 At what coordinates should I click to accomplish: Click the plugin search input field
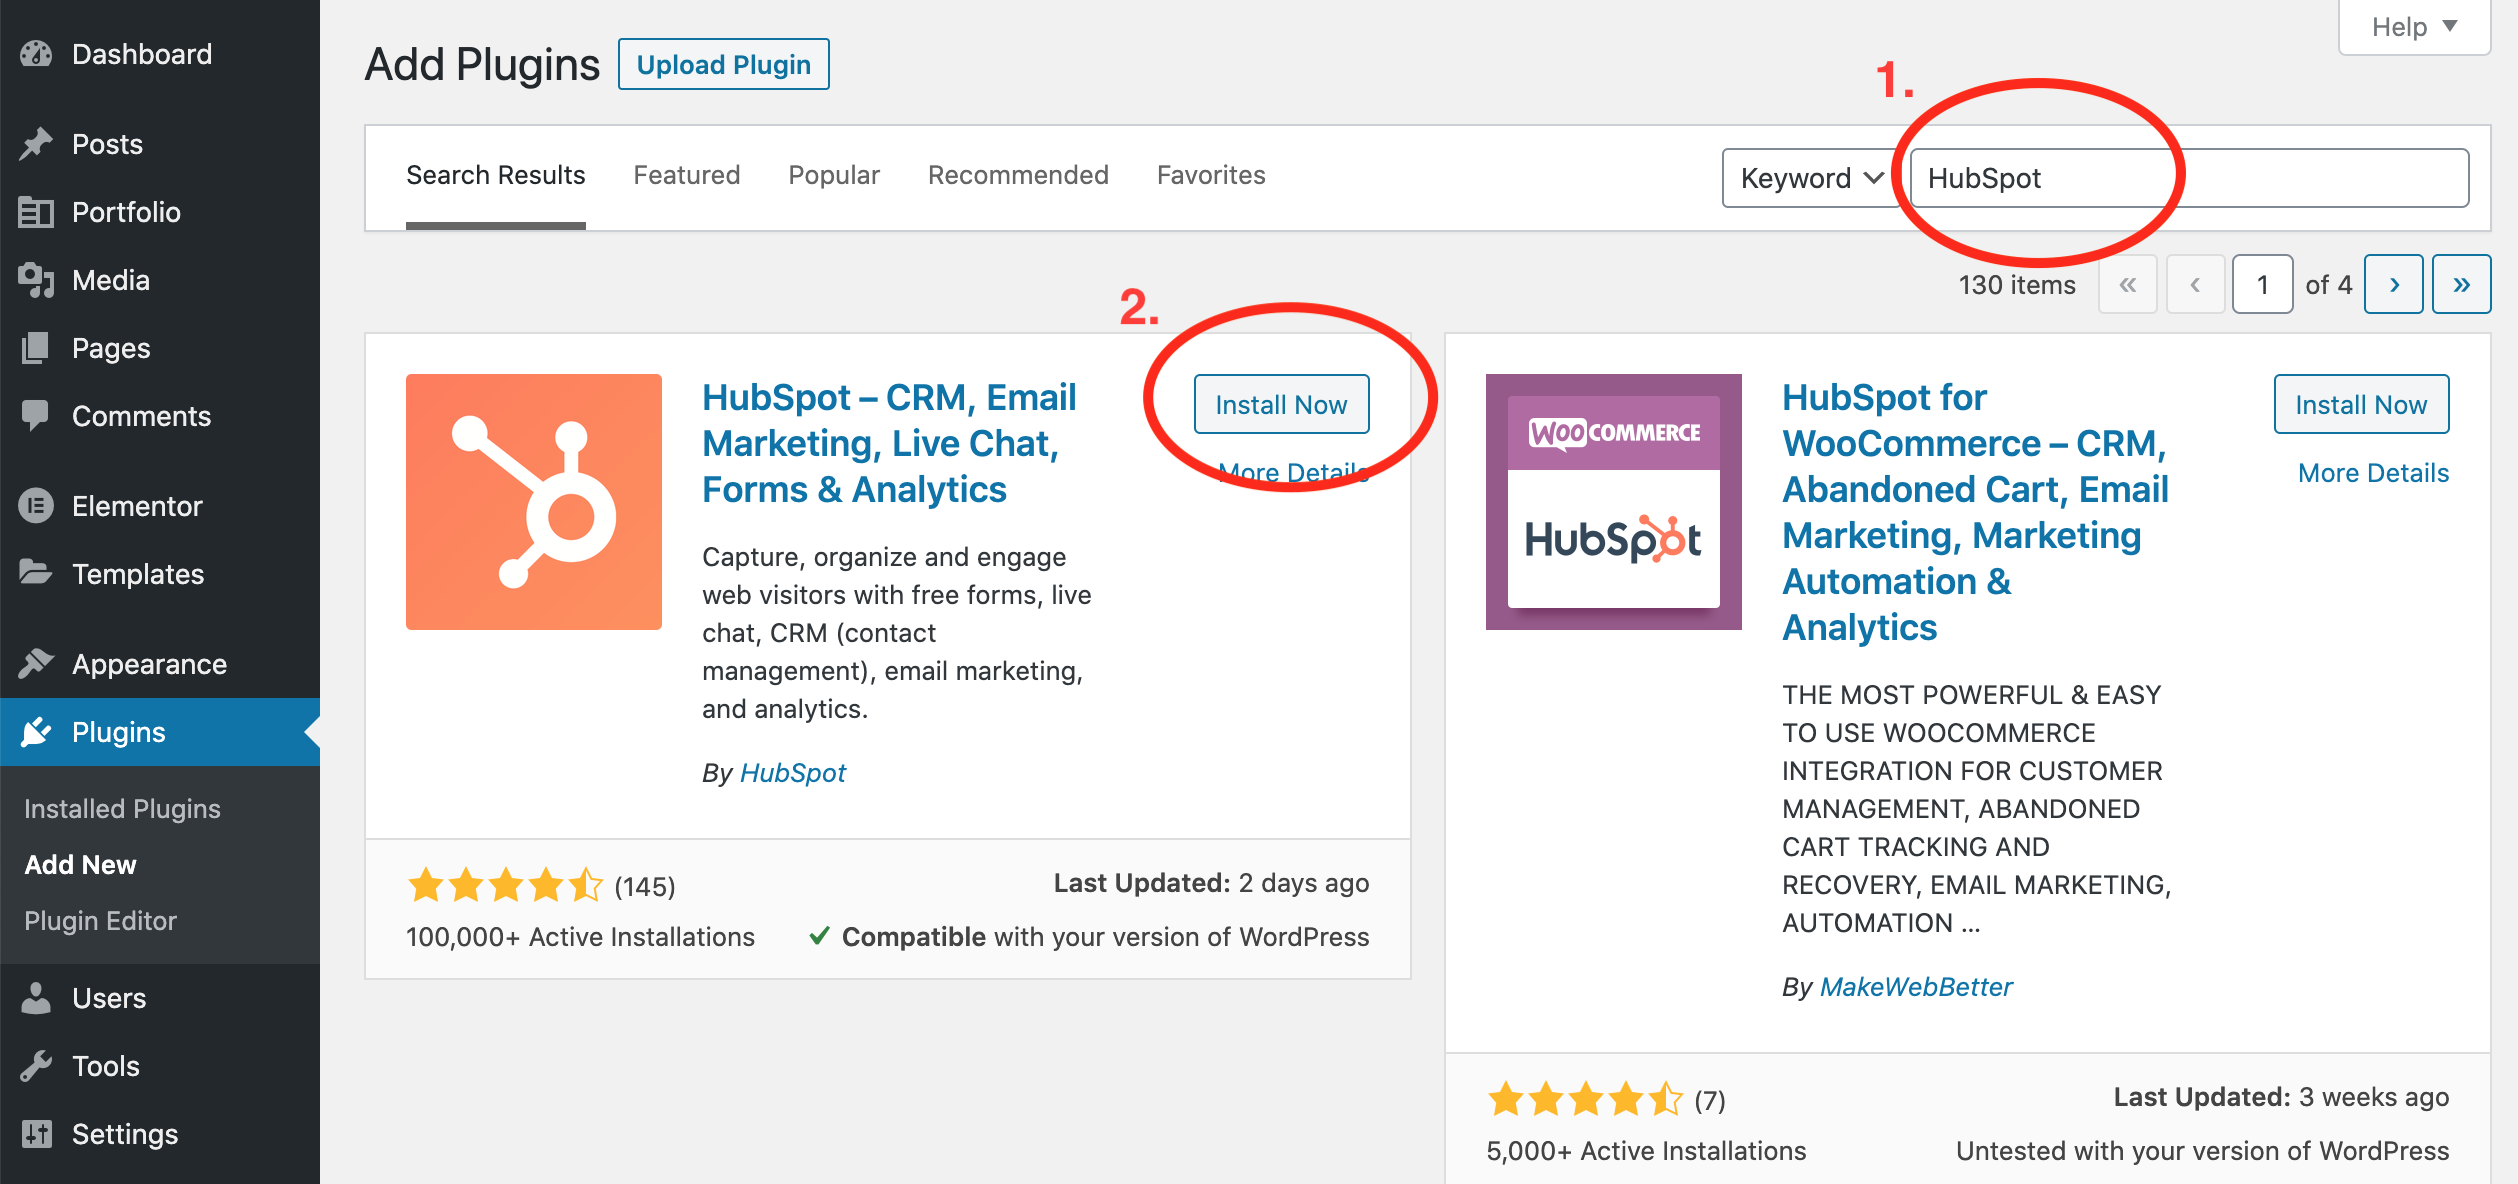pos(2188,178)
